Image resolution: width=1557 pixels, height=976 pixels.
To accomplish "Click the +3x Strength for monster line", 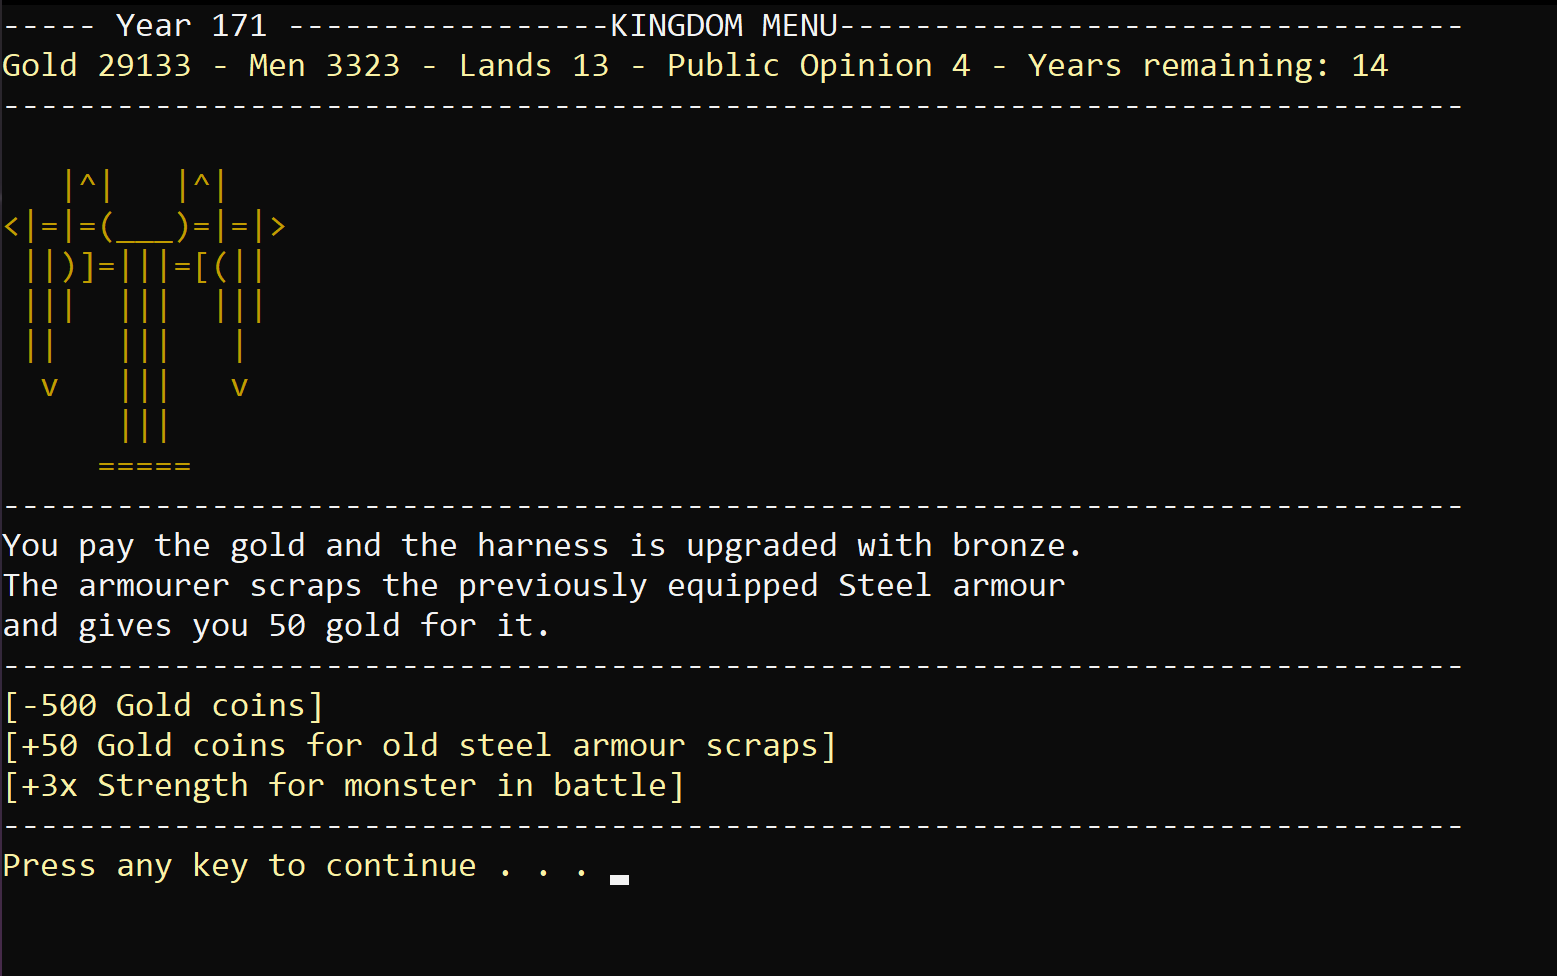I will pyautogui.click(x=344, y=785).
